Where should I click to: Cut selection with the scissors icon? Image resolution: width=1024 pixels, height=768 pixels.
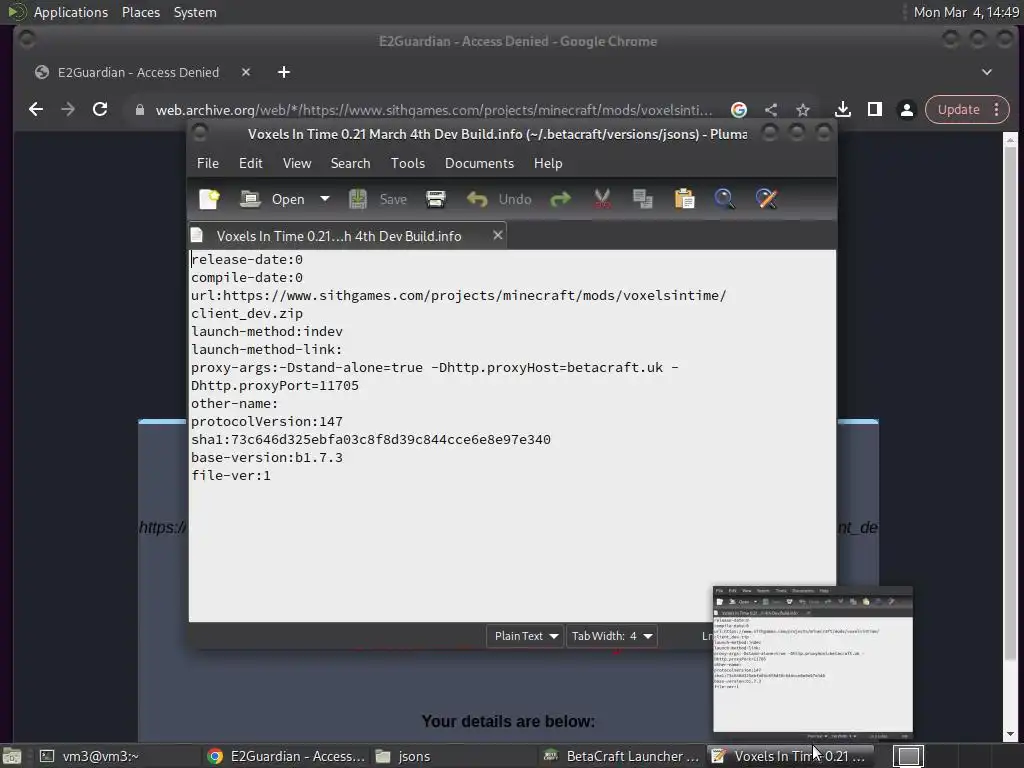[602, 199]
